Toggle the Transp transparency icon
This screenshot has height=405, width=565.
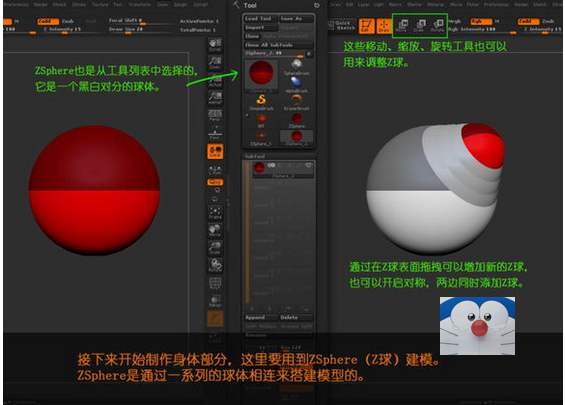[x=215, y=301]
